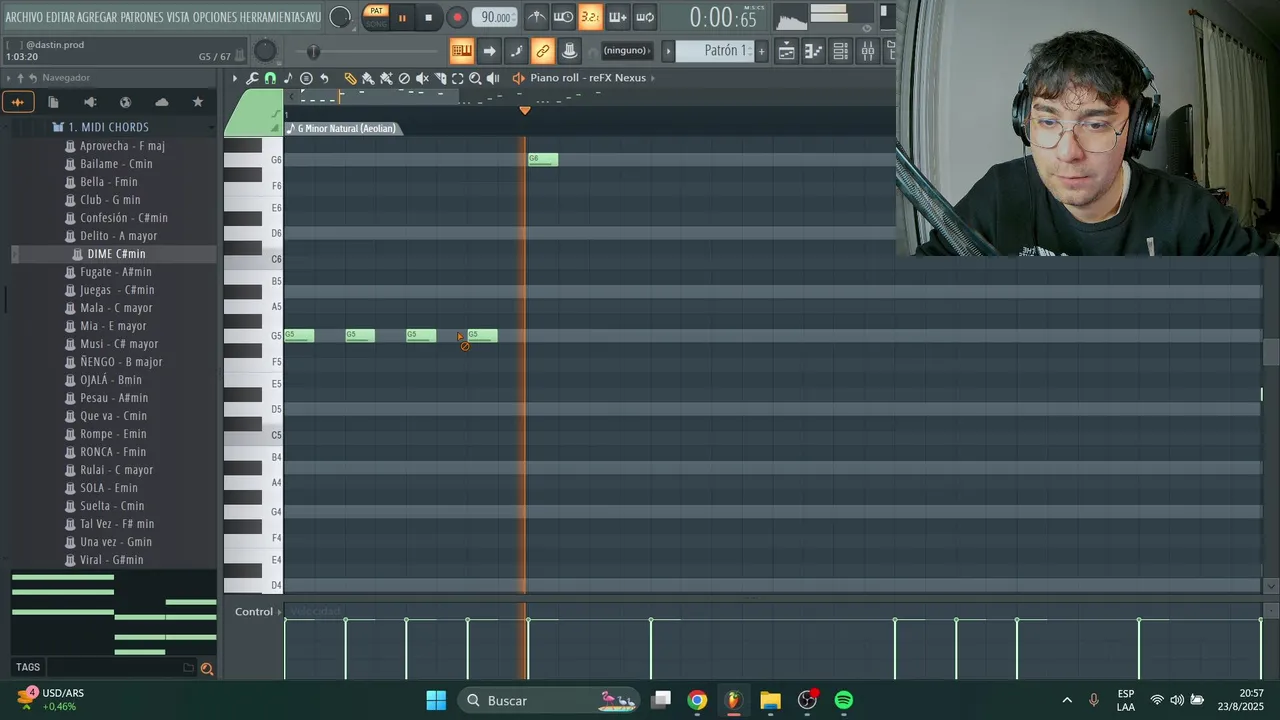Open the AGREGAR menu
The height and width of the screenshot is (720, 1280).
click(98, 17)
